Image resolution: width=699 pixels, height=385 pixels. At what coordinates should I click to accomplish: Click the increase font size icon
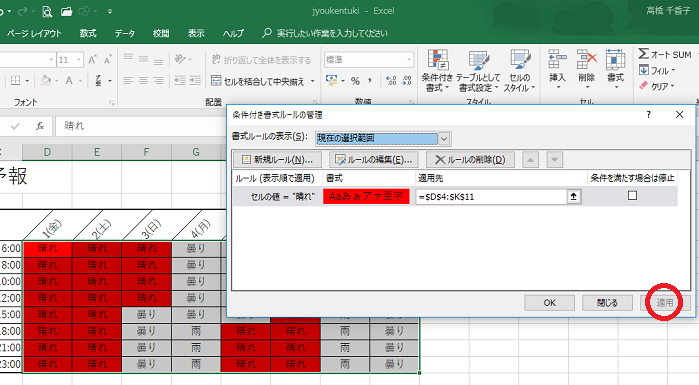tap(92, 60)
